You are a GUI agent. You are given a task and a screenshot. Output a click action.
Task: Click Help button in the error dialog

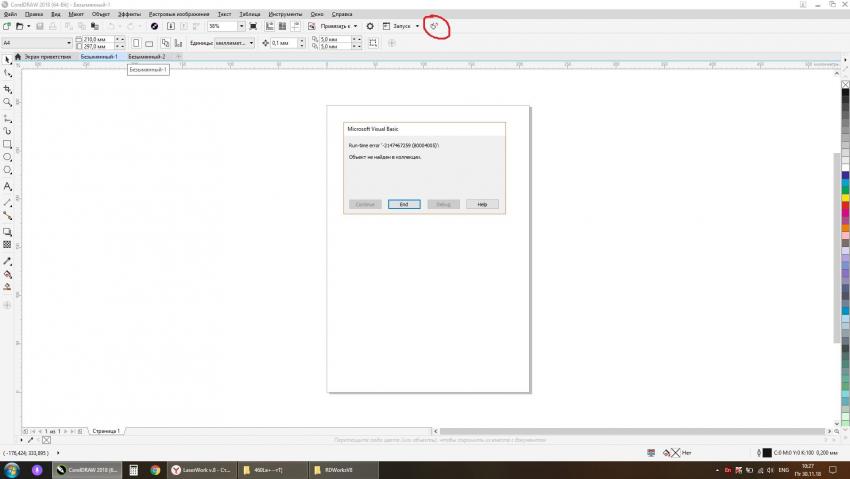pos(481,204)
